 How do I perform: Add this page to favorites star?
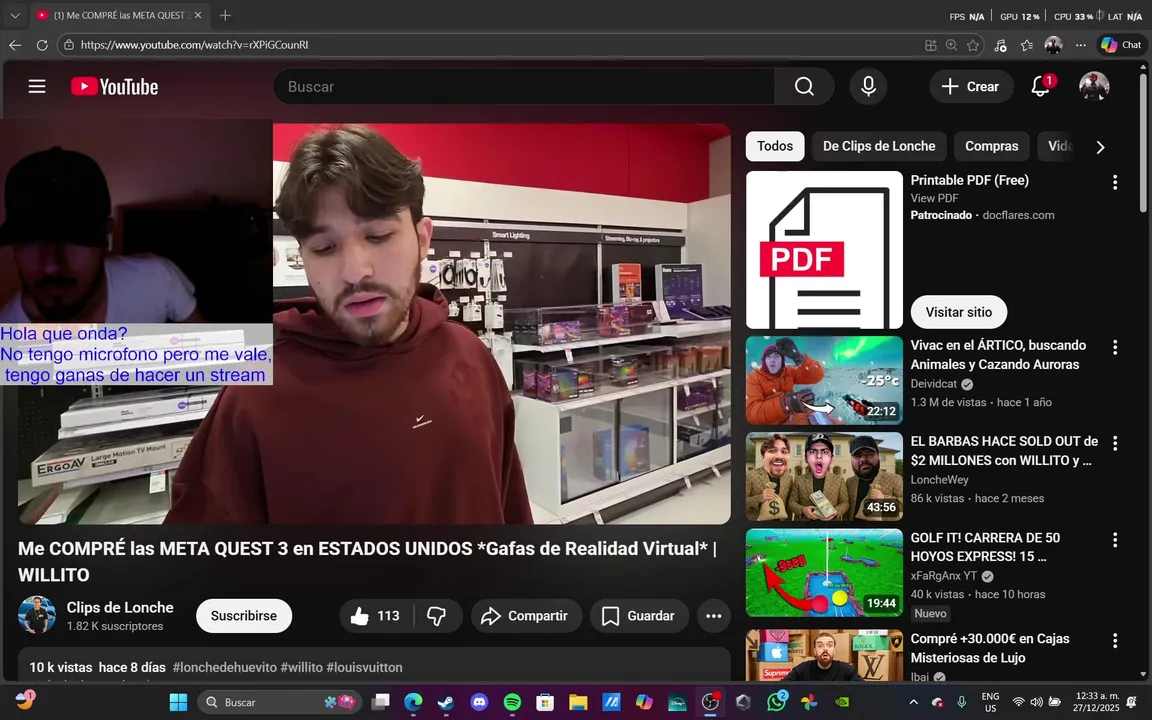coord(973,45)
